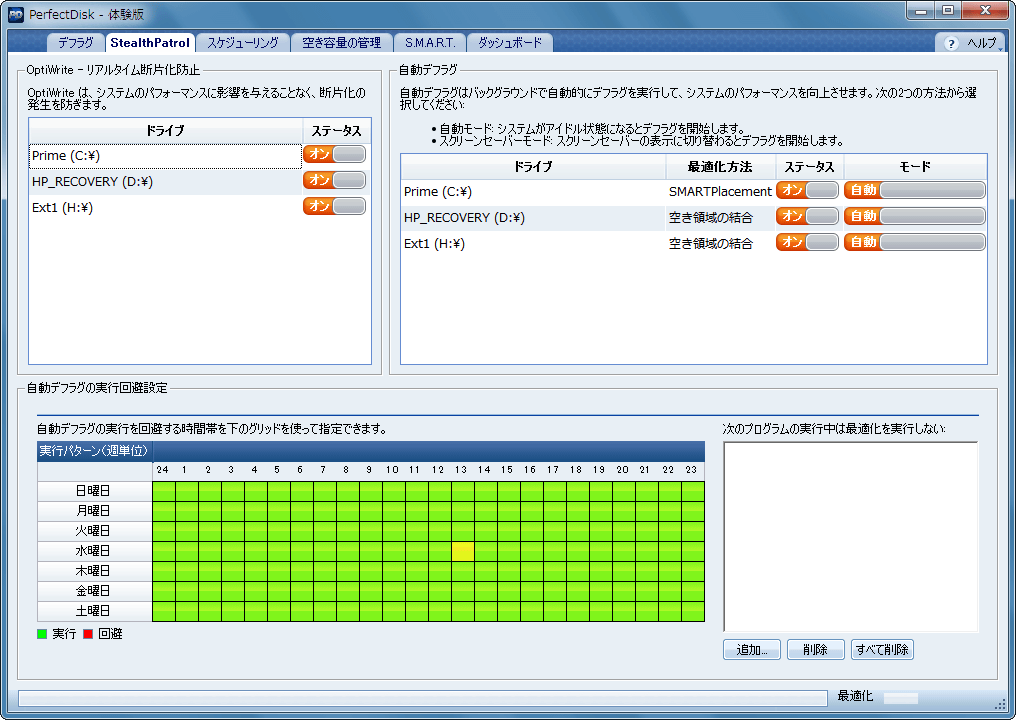
Task: Toggle OptiWrite status for Ext1 (H:¥)
Action: (334, 206)
